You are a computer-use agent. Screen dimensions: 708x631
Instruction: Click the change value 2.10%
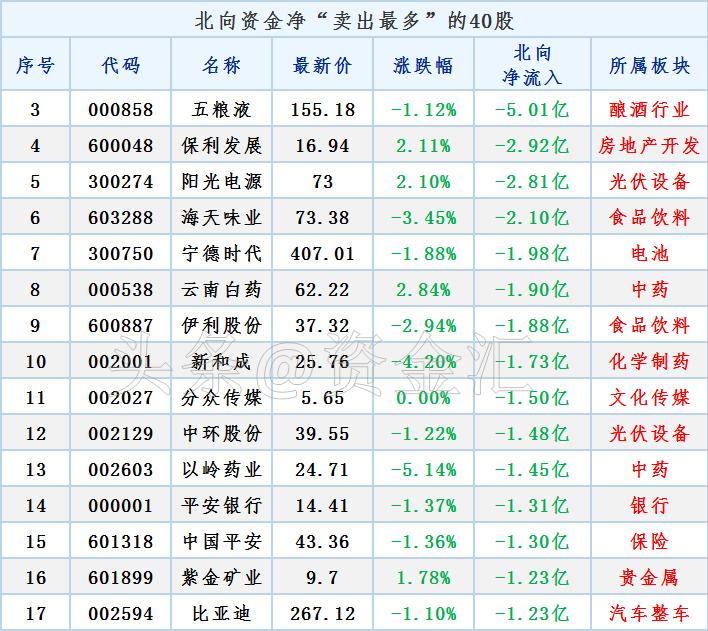point(423,182)
